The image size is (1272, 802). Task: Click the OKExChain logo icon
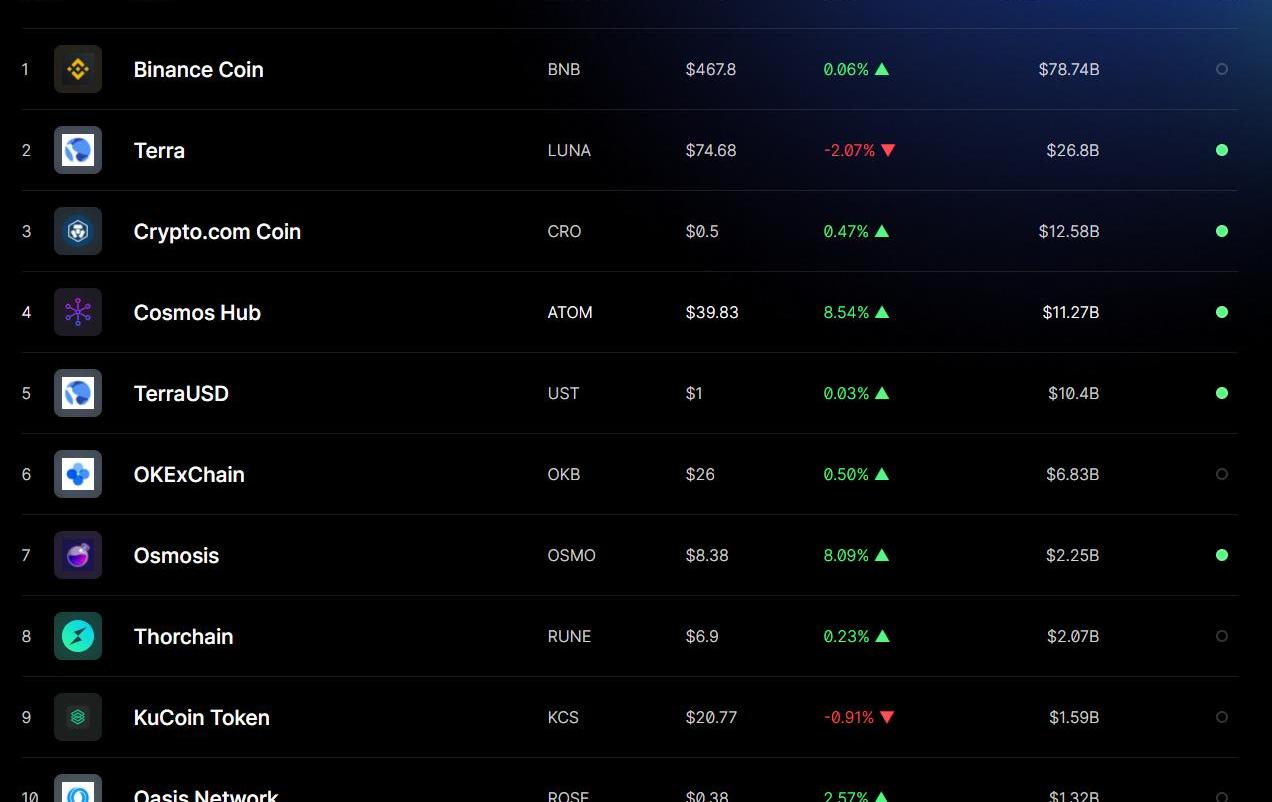pyautogui.click(x=78, y=474)
